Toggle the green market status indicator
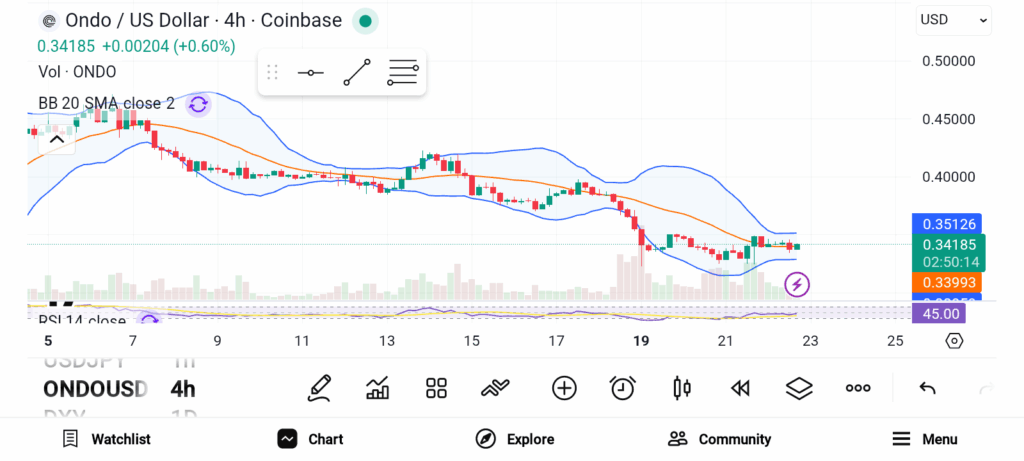1024x461 pixels. point(365,20)
